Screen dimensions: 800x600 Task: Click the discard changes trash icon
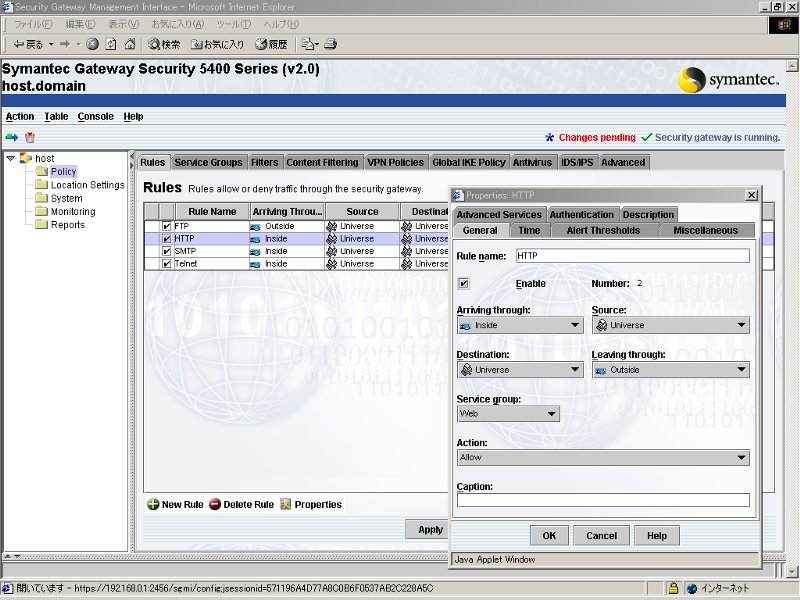coord(30,137)
